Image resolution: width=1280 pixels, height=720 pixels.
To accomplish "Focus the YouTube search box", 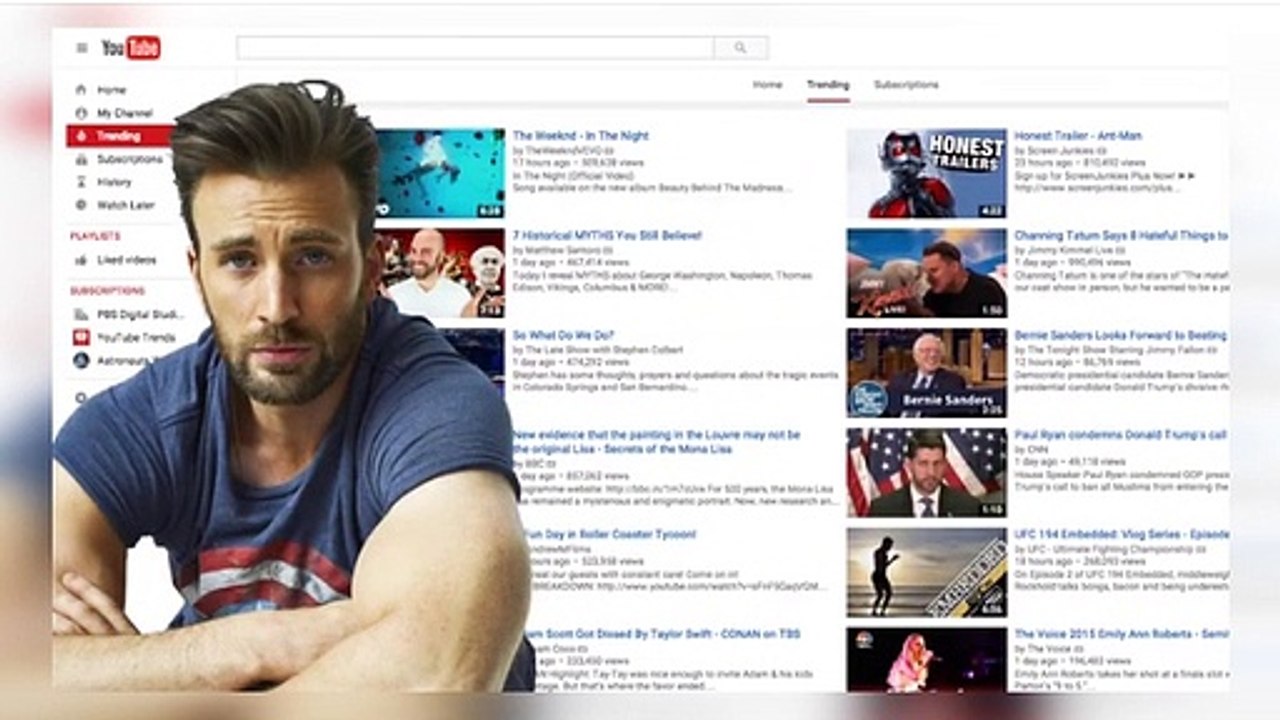I will pyautogui.click(x=475, y=48).
